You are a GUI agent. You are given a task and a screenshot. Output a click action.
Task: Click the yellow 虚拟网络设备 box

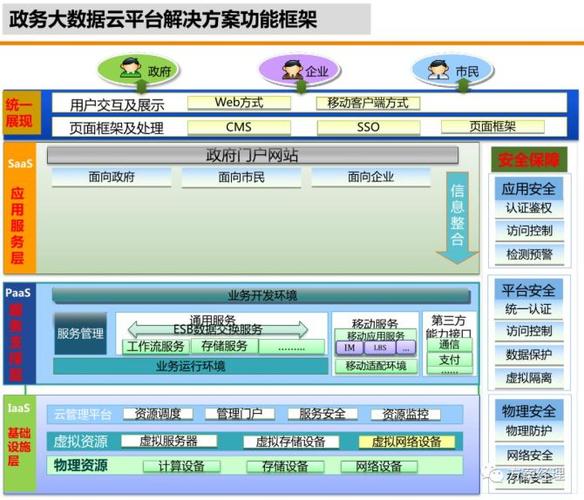click(406, 442)
